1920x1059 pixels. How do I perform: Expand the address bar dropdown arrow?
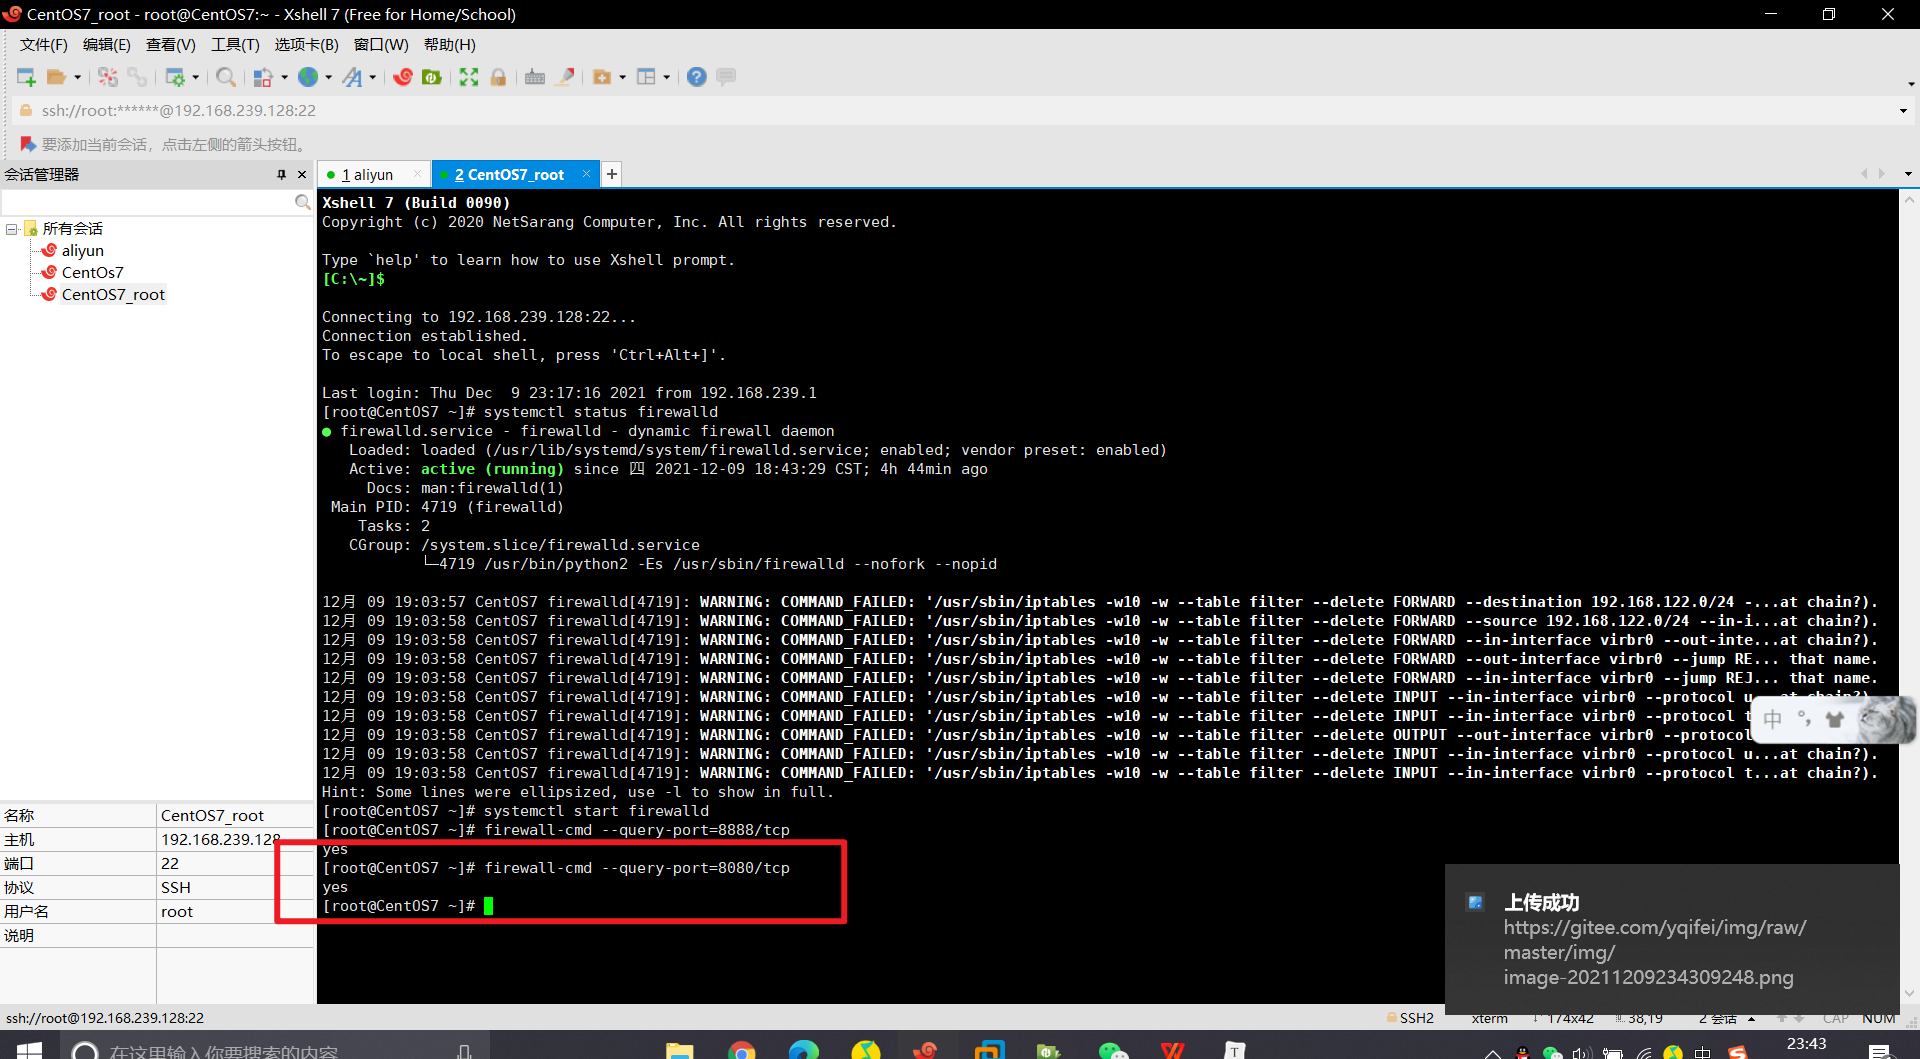tap(1903, 111)
